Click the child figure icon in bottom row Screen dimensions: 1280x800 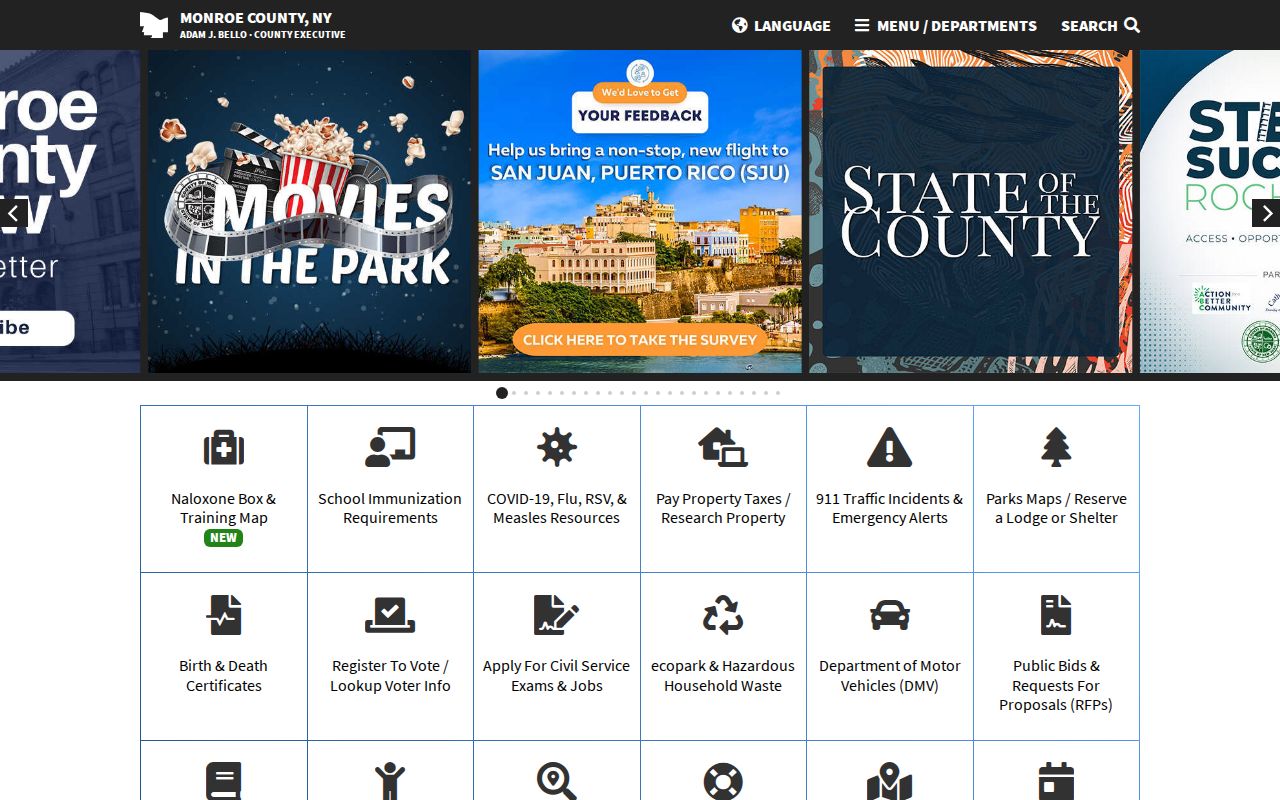(390, 781)
